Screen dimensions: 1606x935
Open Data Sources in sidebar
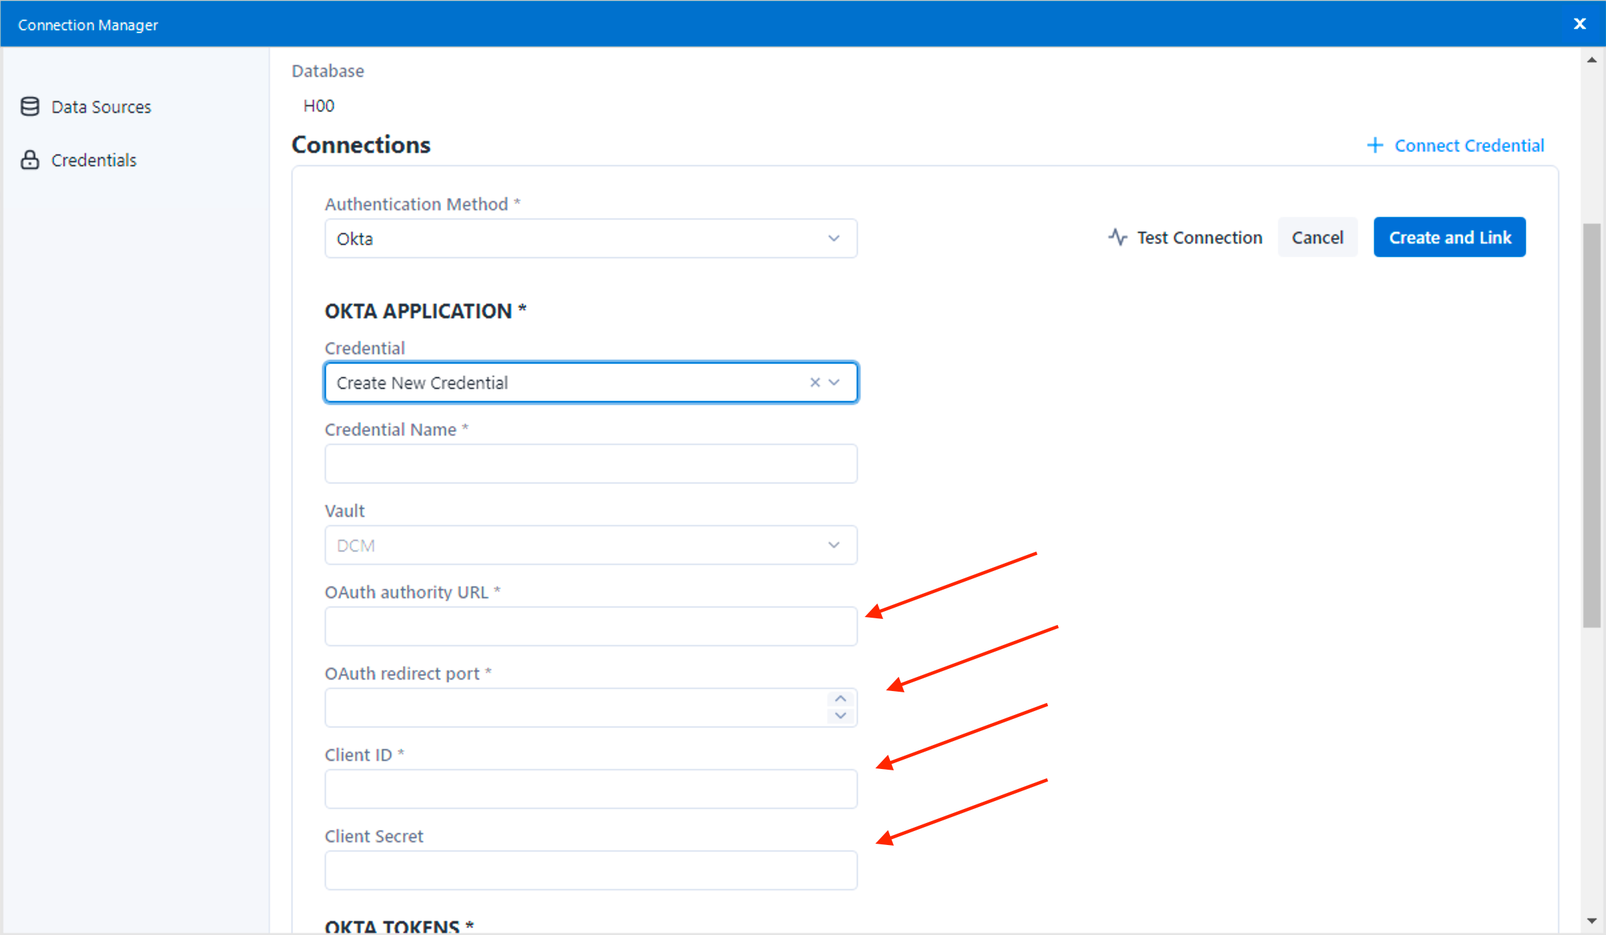[100, 107]
